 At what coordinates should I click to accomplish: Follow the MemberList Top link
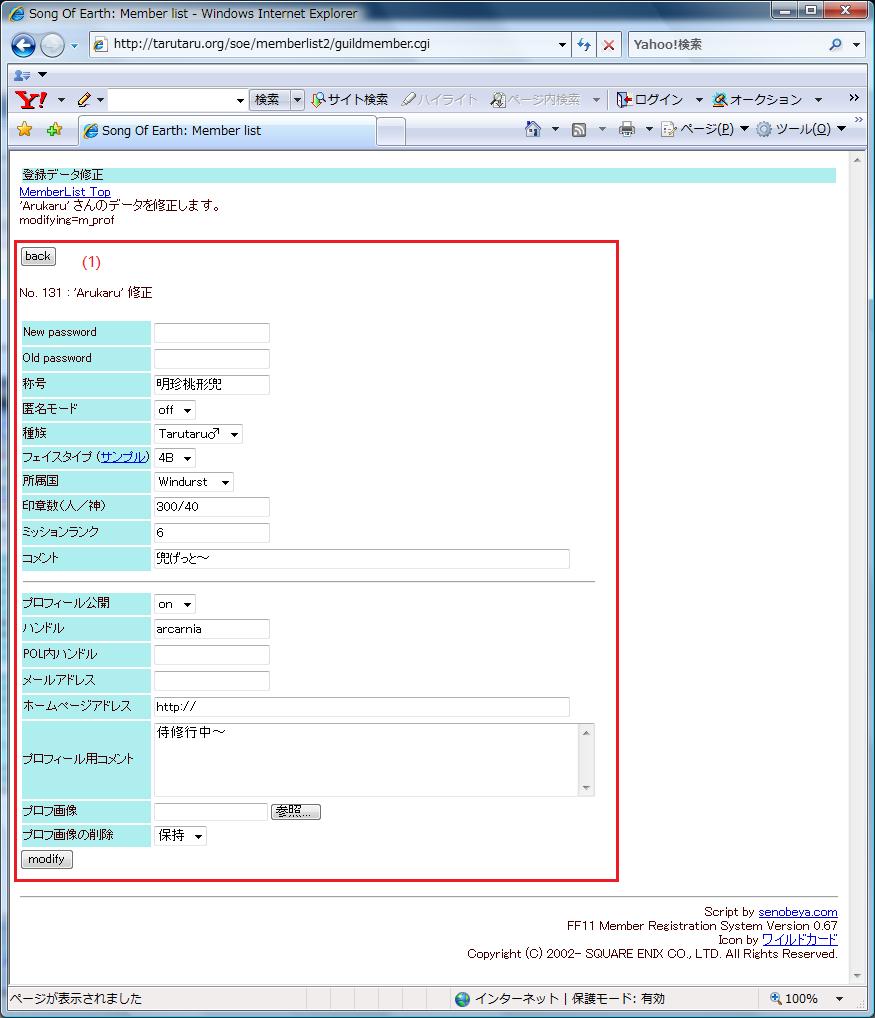(x=65, y=192)
